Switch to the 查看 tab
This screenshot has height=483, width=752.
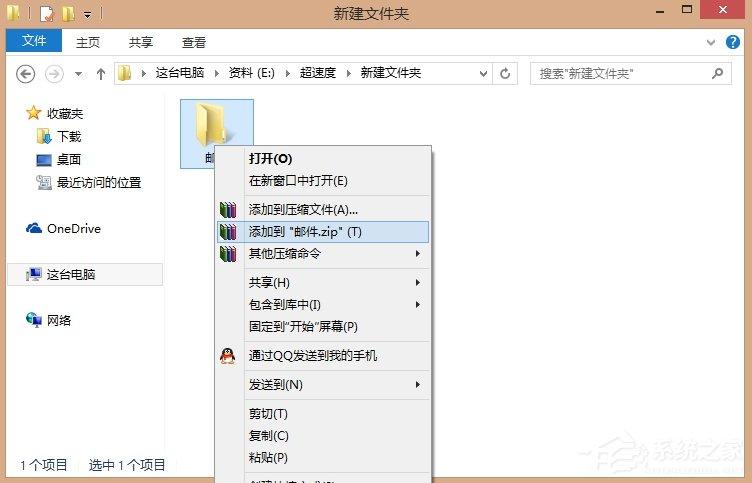pos(194,42)
